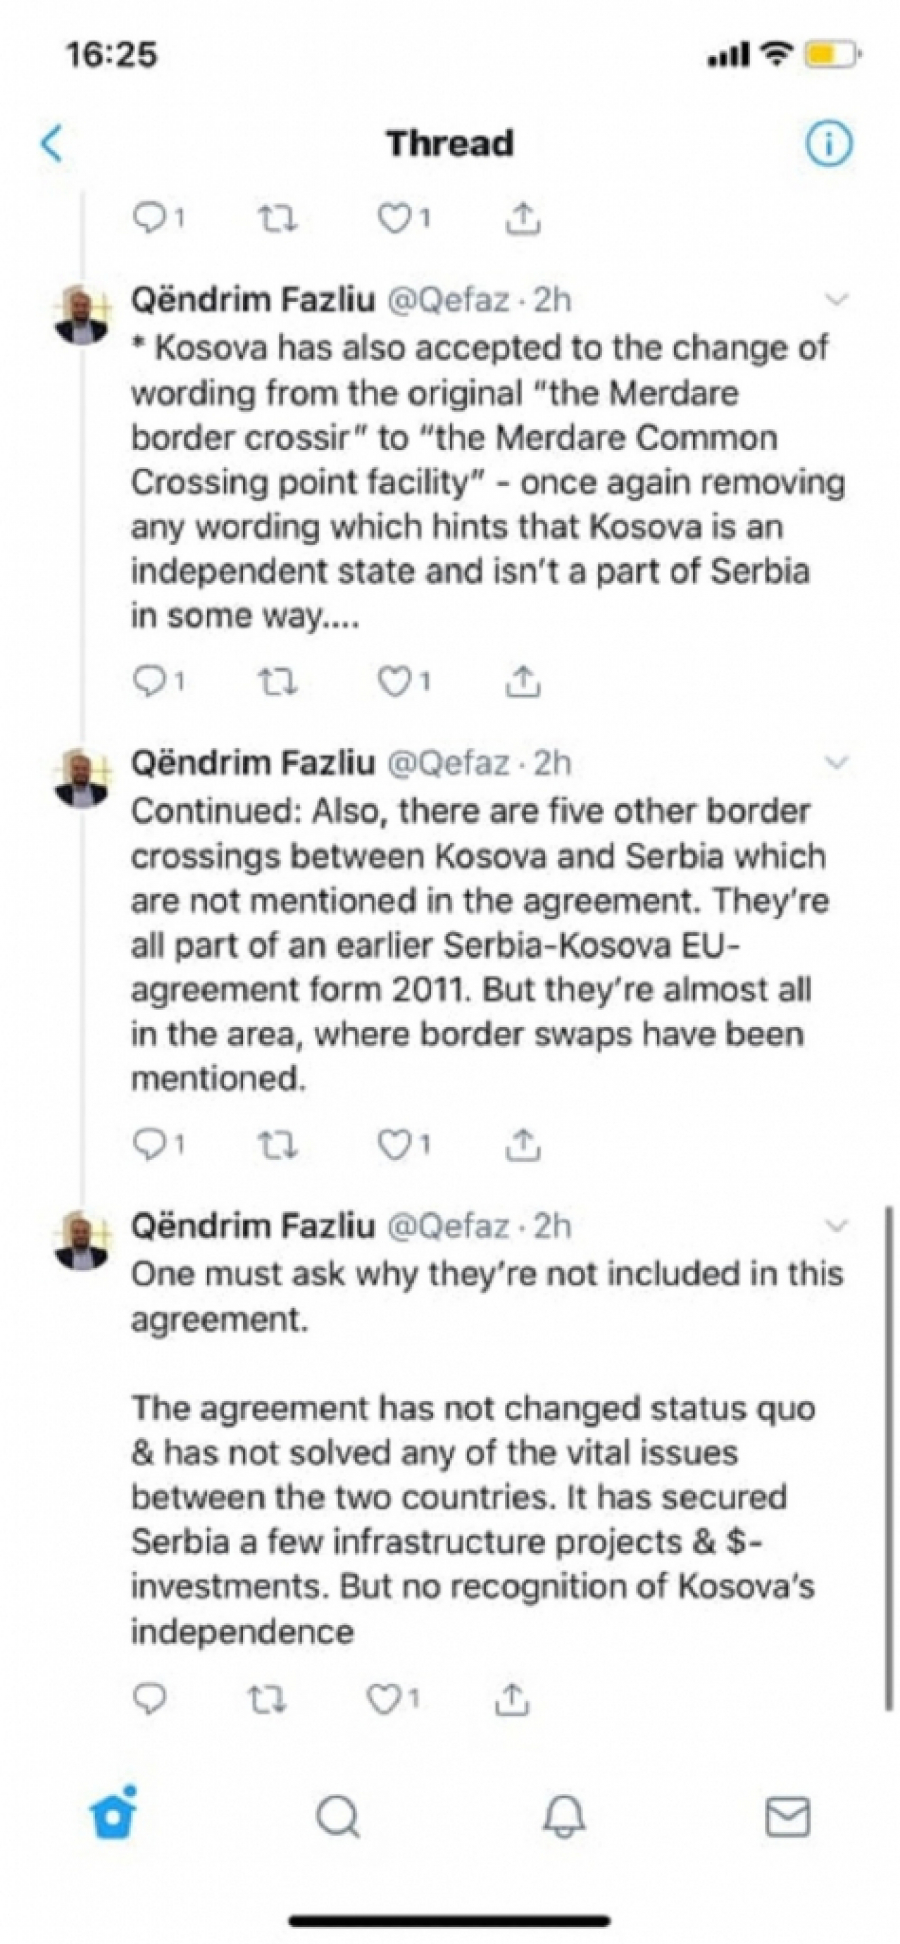Open thread info circle icon
900x1944 pixels.
tap(828, 144)
